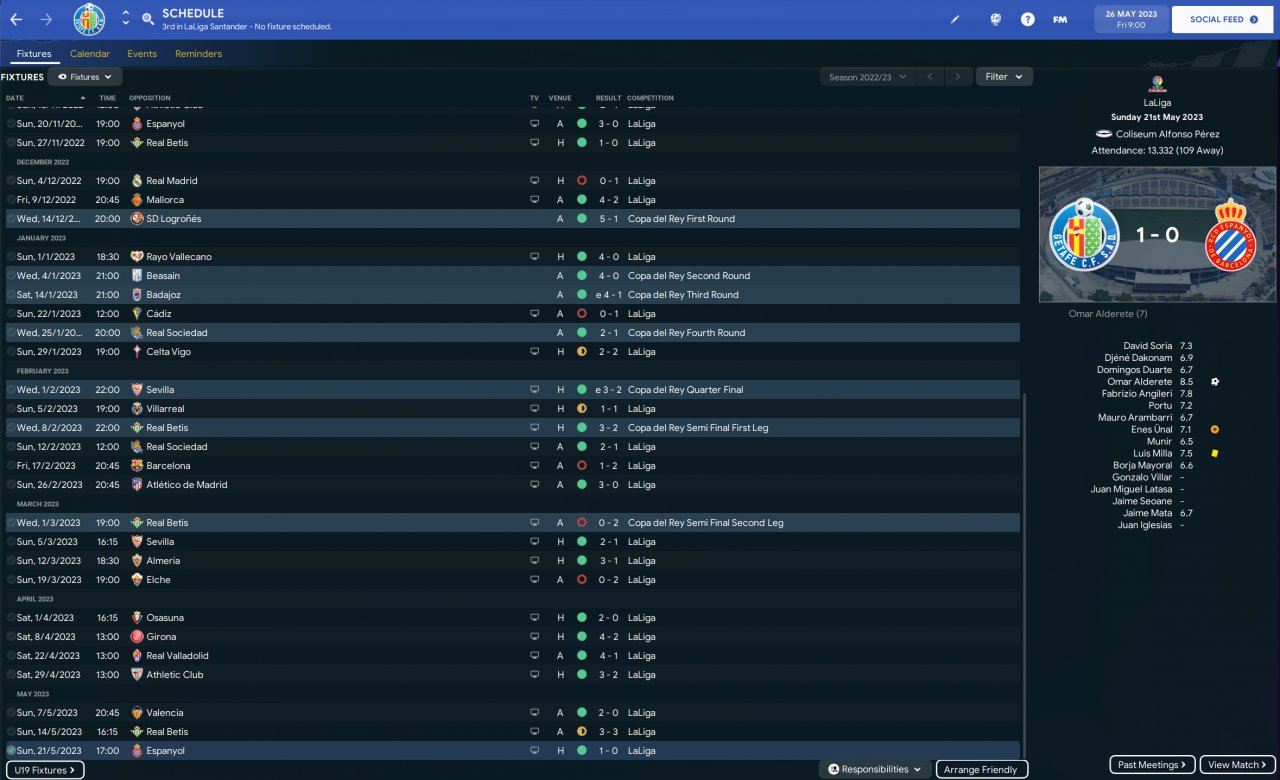Click the Celta Vigo club badge
The image size is (1280, 780).
point(137,352)
